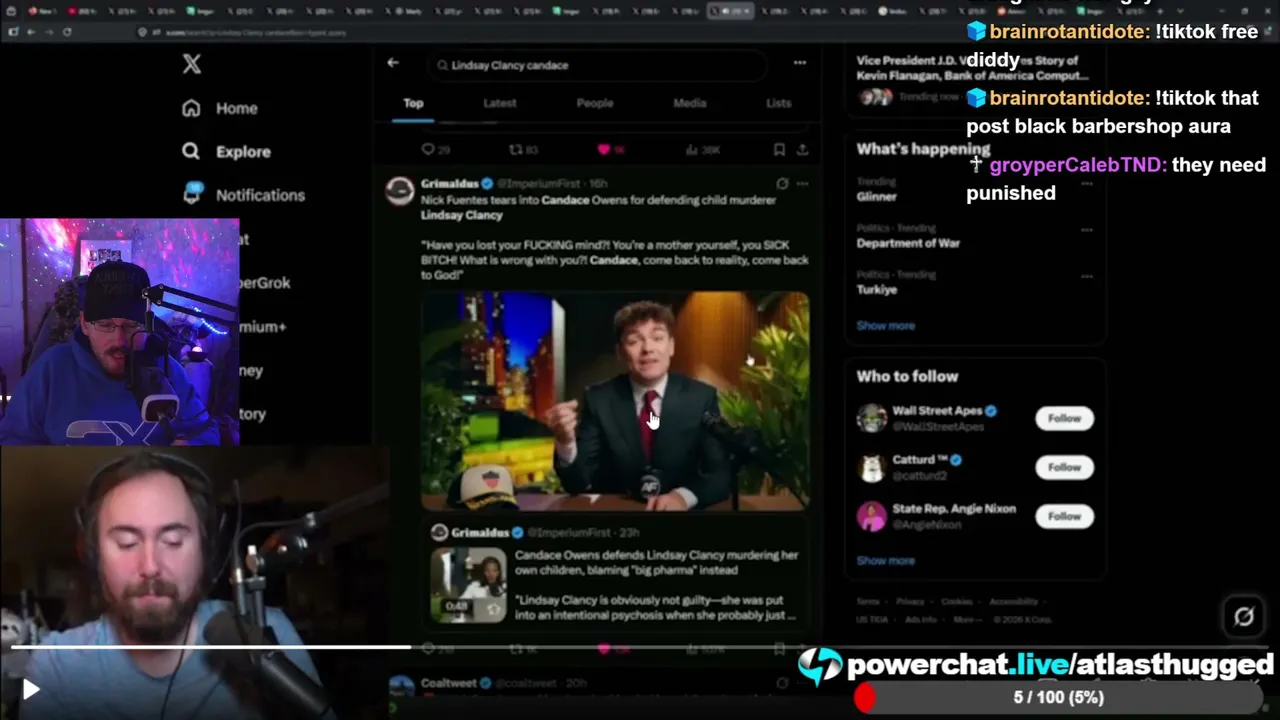Image resolution: width=1280 pixels, height=720 pixels.
Task: Follow Wall Street Apes
Action: (x=1064, y=418)
